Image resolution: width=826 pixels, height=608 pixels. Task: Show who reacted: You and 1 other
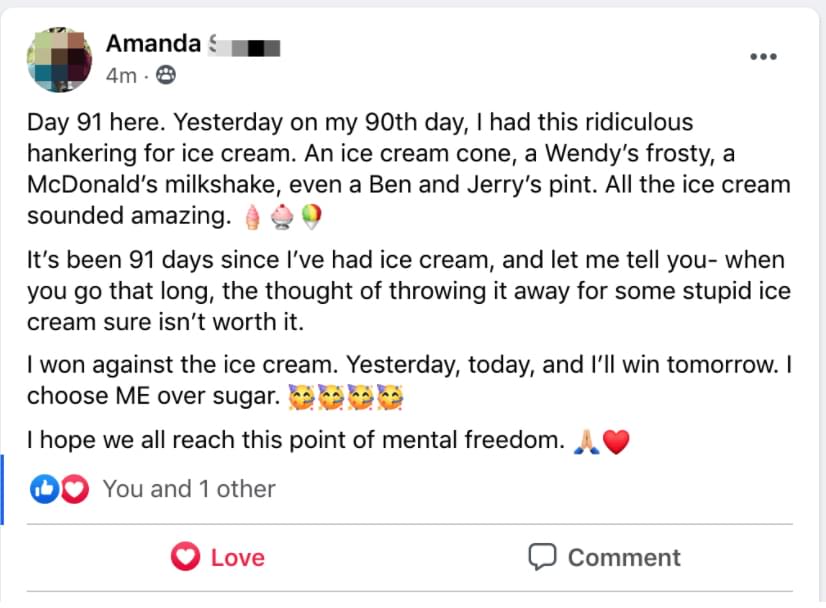(x=188, y=489)
